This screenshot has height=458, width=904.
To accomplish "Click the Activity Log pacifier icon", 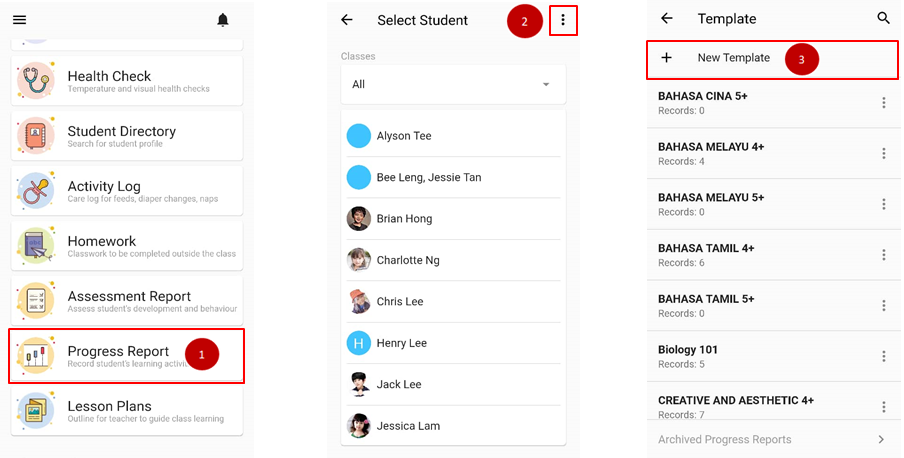I will [x=36, y=191].
